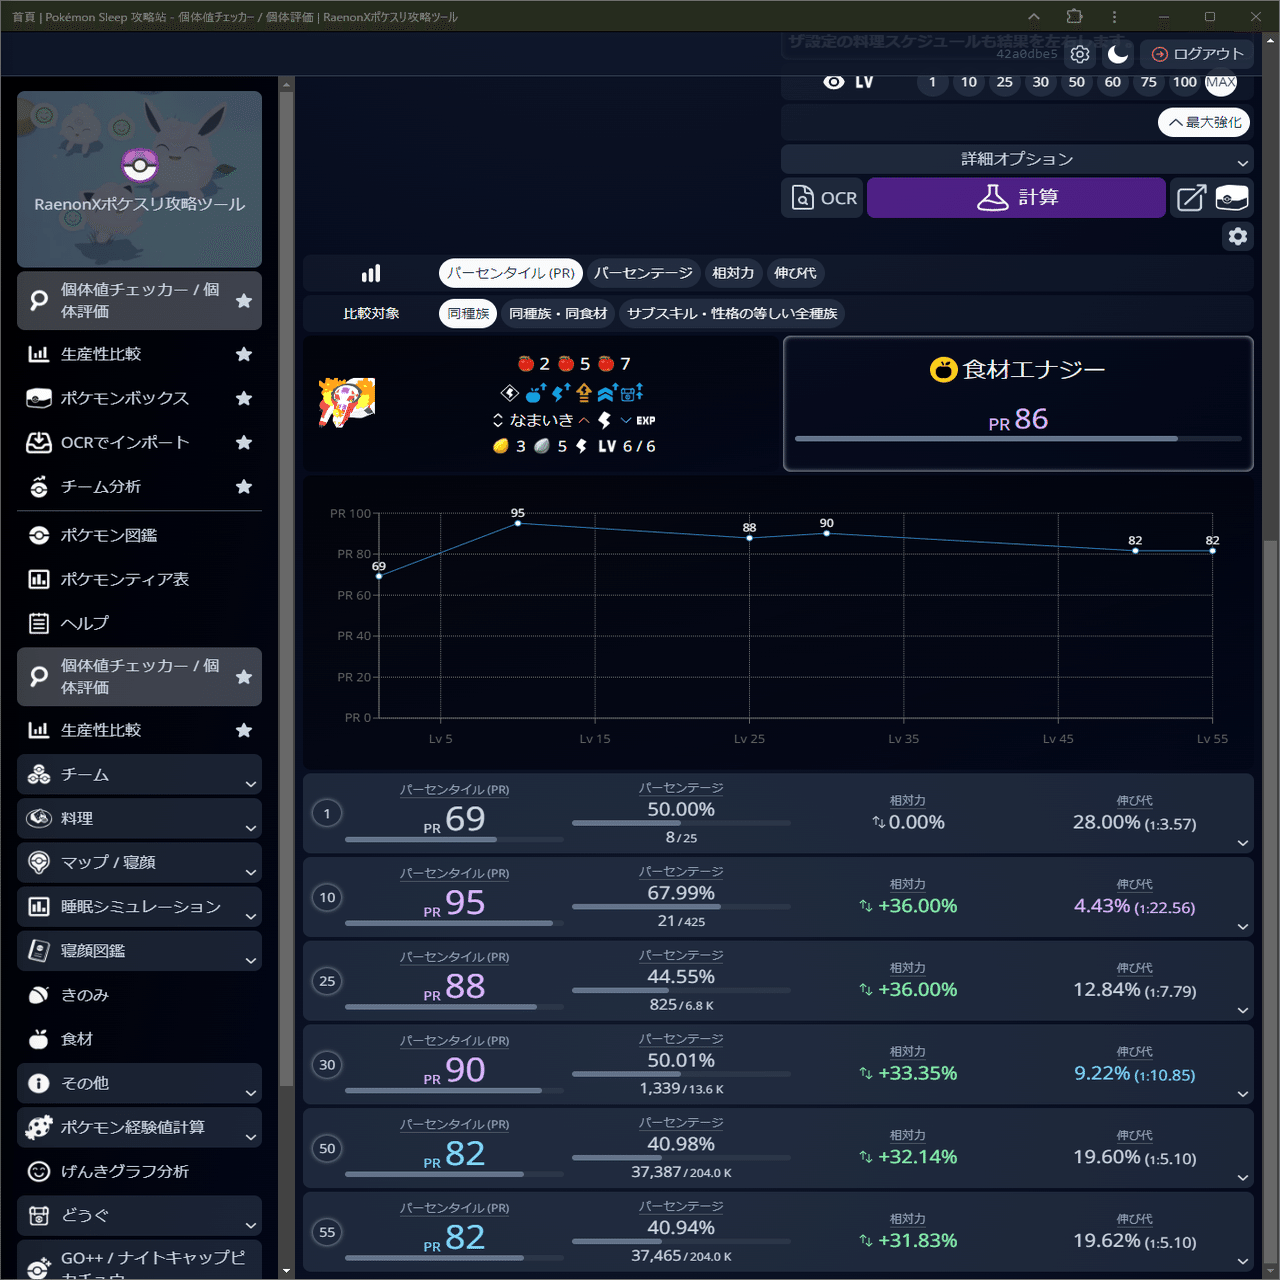Viewport: 1280px width, 1280px height.
Task: Open ポケモンティア表 icon
Action: (39, 579)
